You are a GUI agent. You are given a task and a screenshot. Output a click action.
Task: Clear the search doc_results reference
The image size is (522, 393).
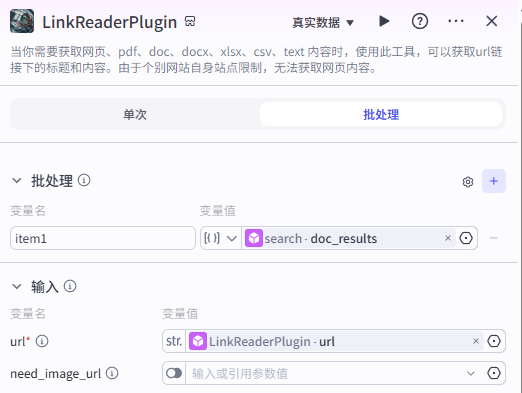[x=448, y=238]
